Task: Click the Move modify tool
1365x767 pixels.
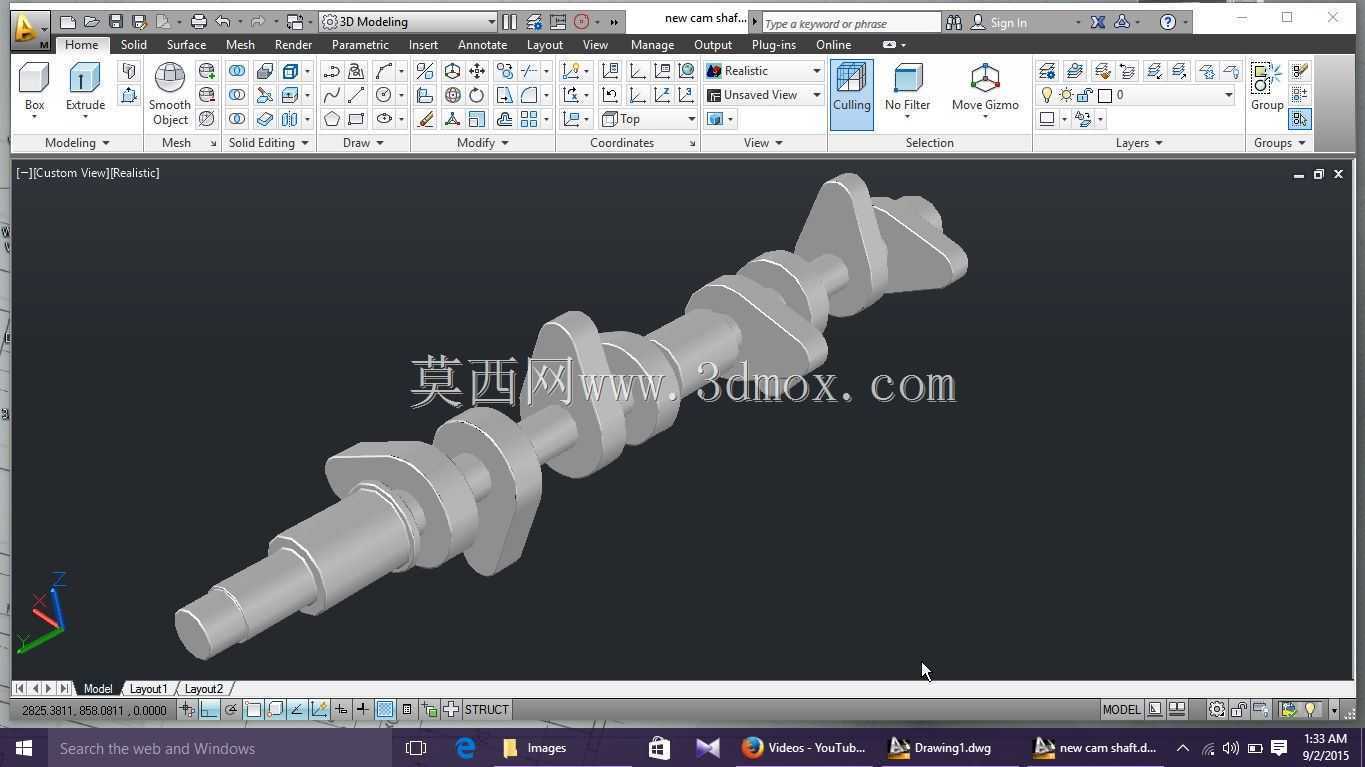Action: pyautogui.click(x=477, y=71)
